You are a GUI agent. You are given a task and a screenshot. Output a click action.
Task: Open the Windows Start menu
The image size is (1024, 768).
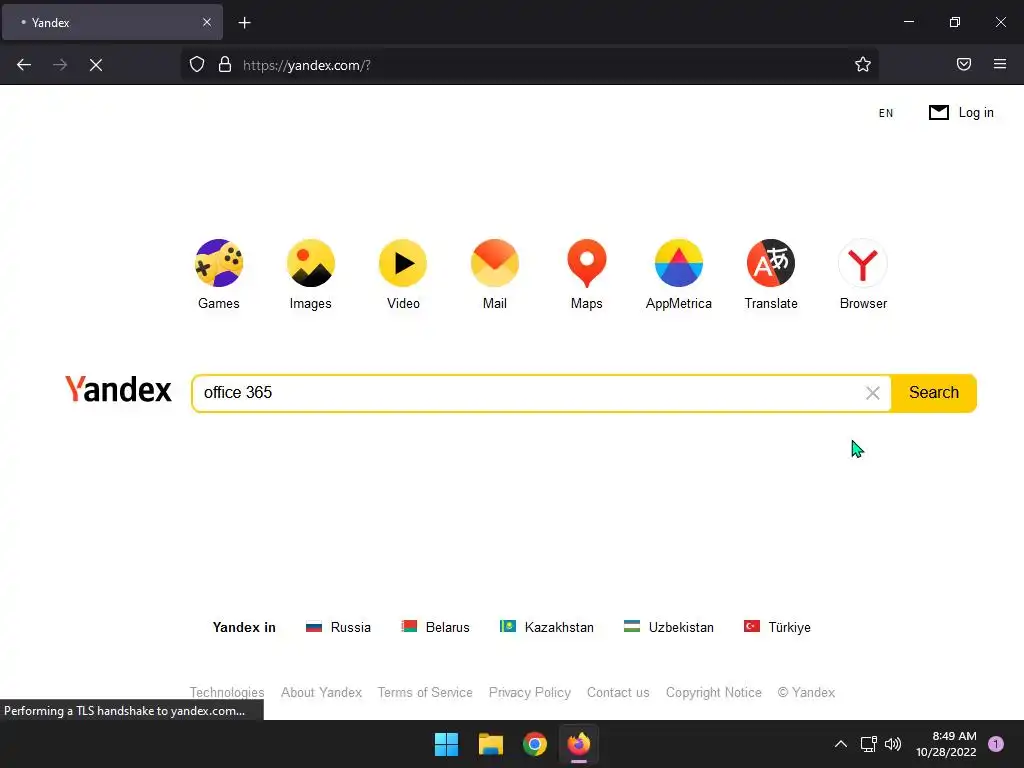coord(447,744)
